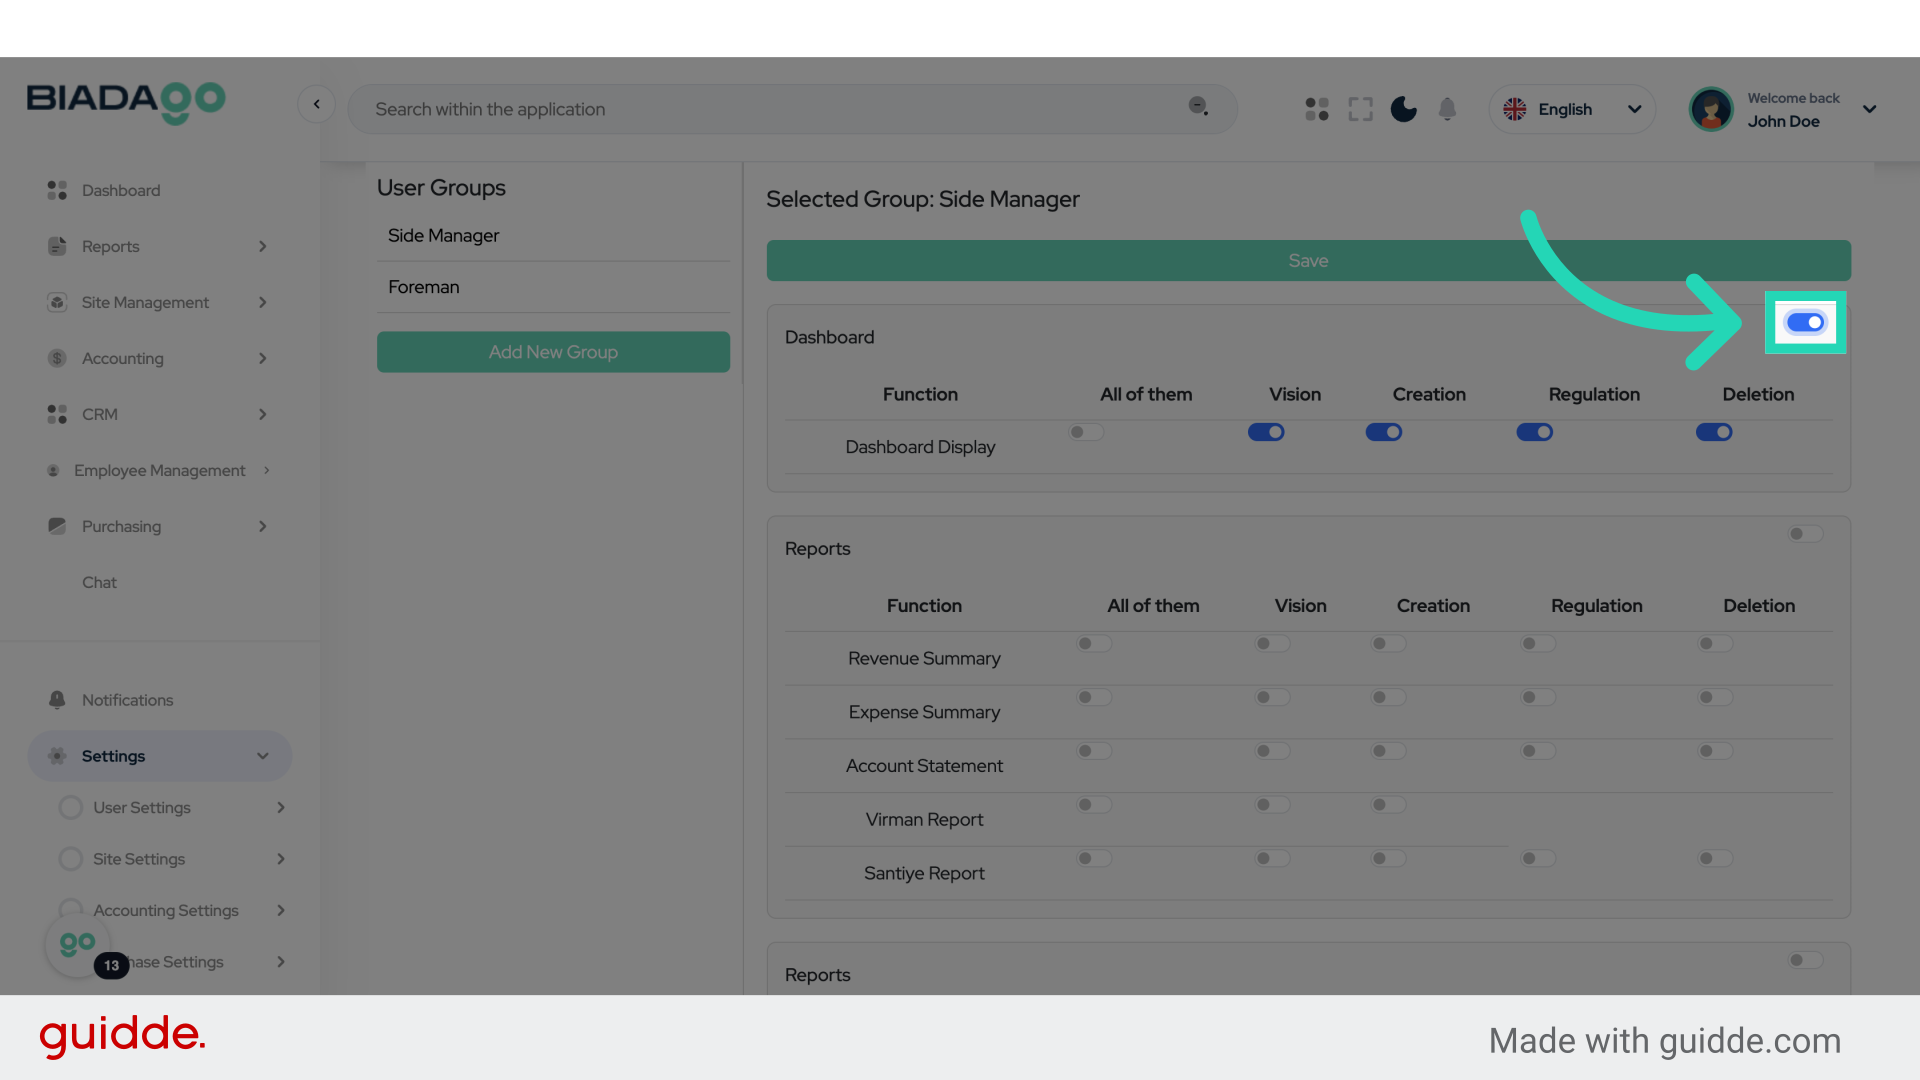Click the search magnifier icon
Viewport: 1920px width, 1080px height.
pyautogui.click(x=1197, y=106)
